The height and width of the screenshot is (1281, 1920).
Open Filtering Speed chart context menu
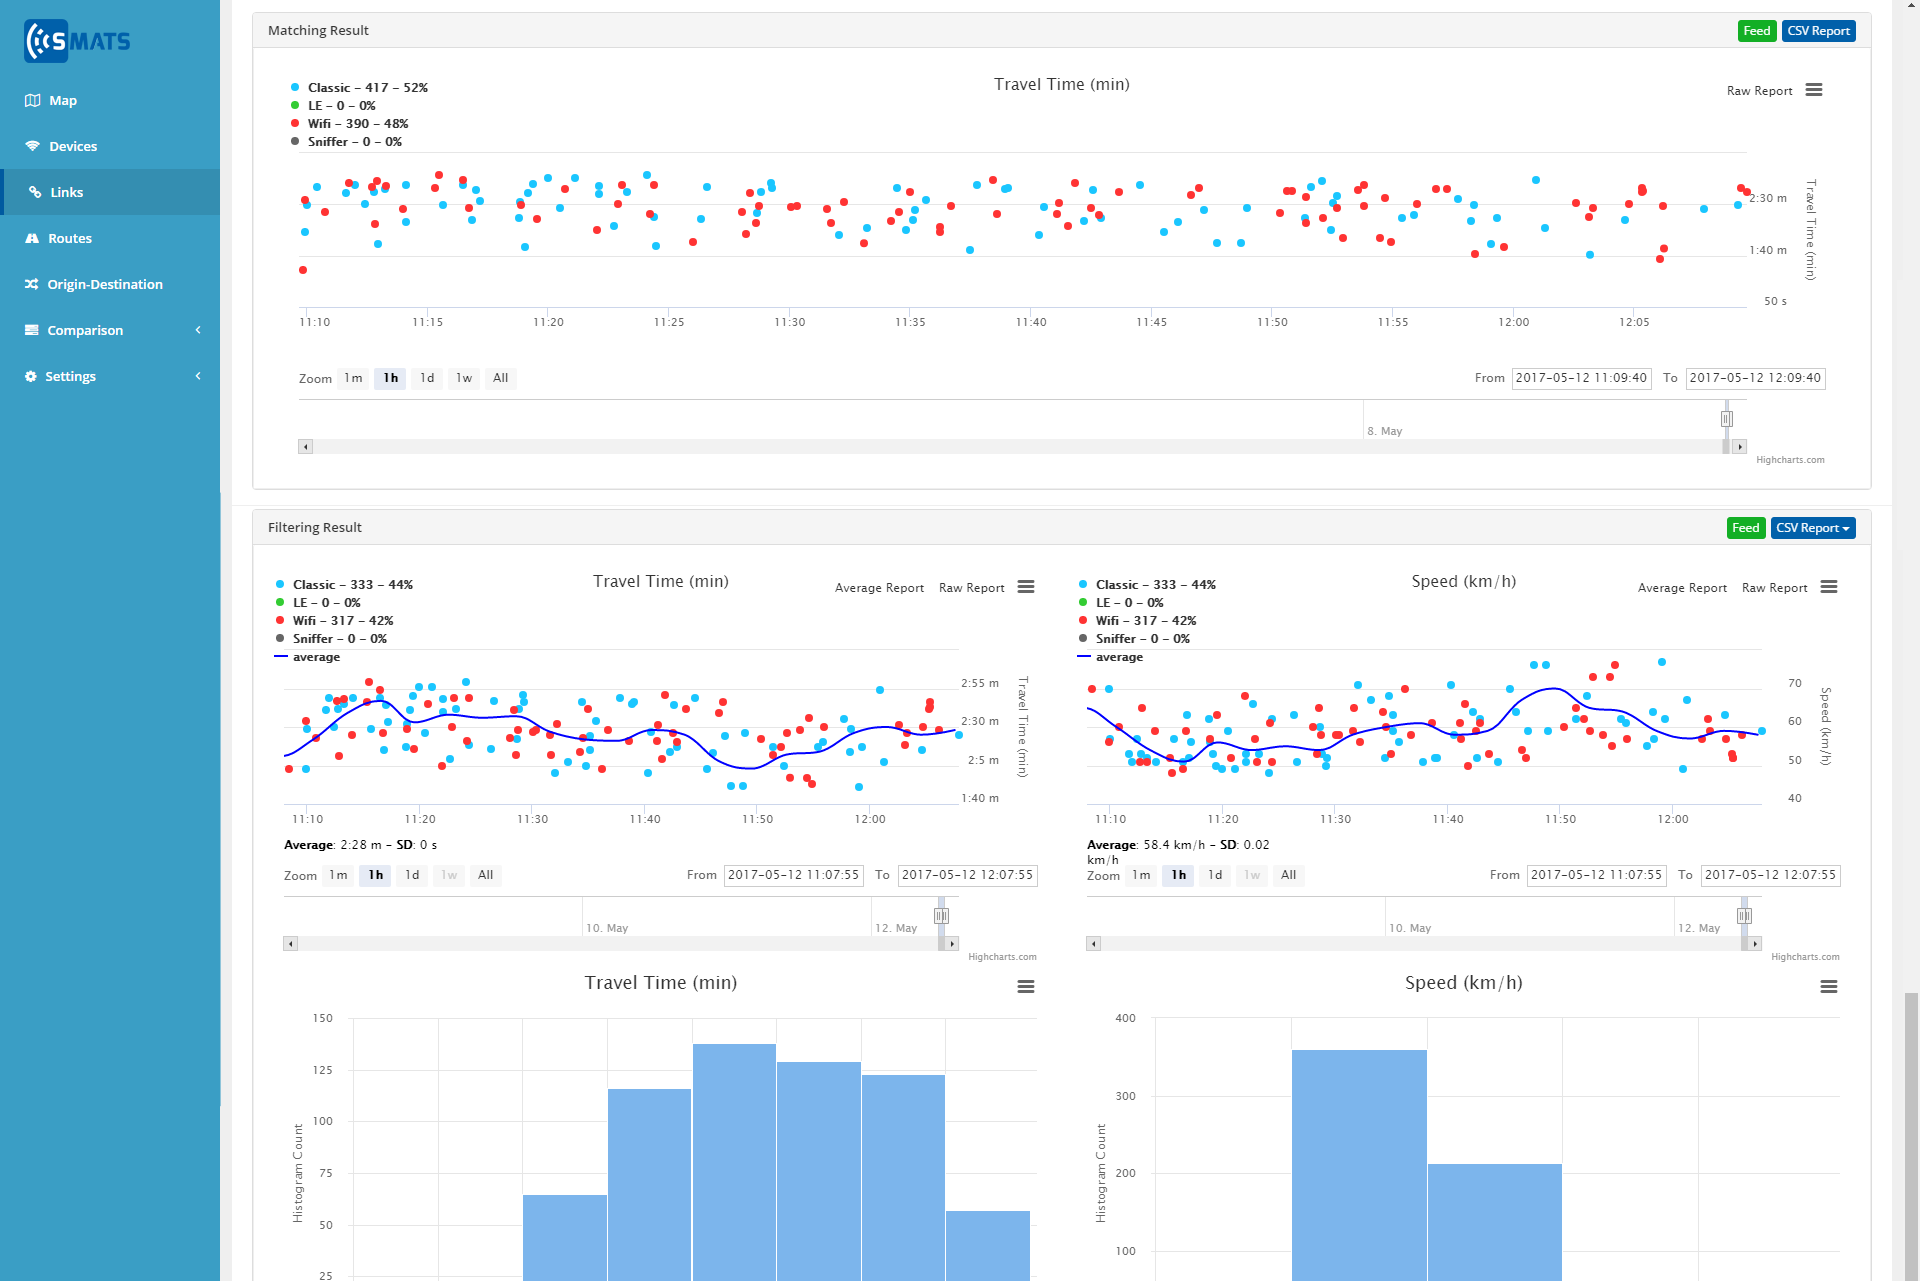coord(1829,587)
